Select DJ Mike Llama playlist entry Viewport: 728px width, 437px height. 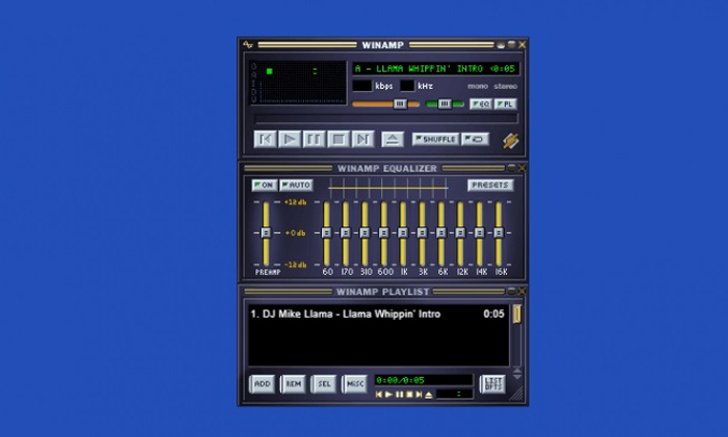377,314
